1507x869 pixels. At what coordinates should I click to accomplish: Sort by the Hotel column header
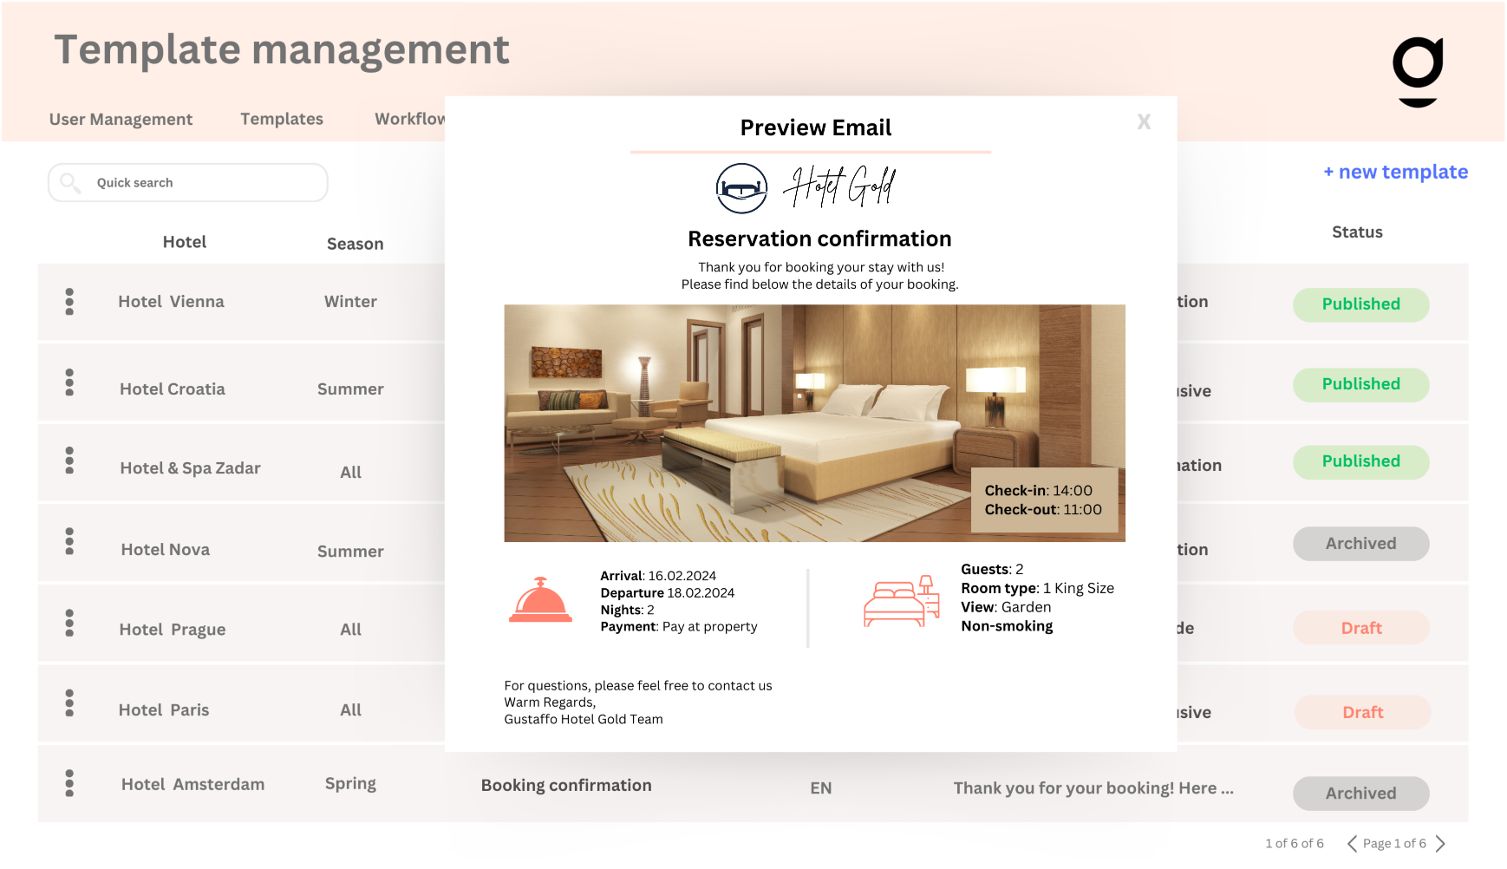coord(185,242)
